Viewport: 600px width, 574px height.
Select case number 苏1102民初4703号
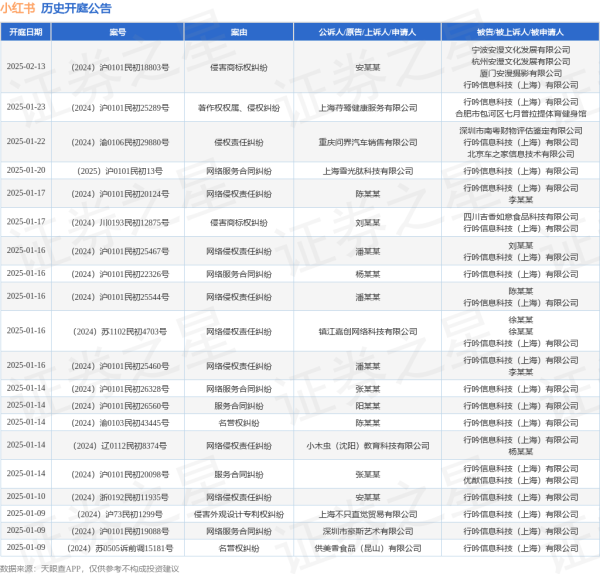(x=120, y=331)
